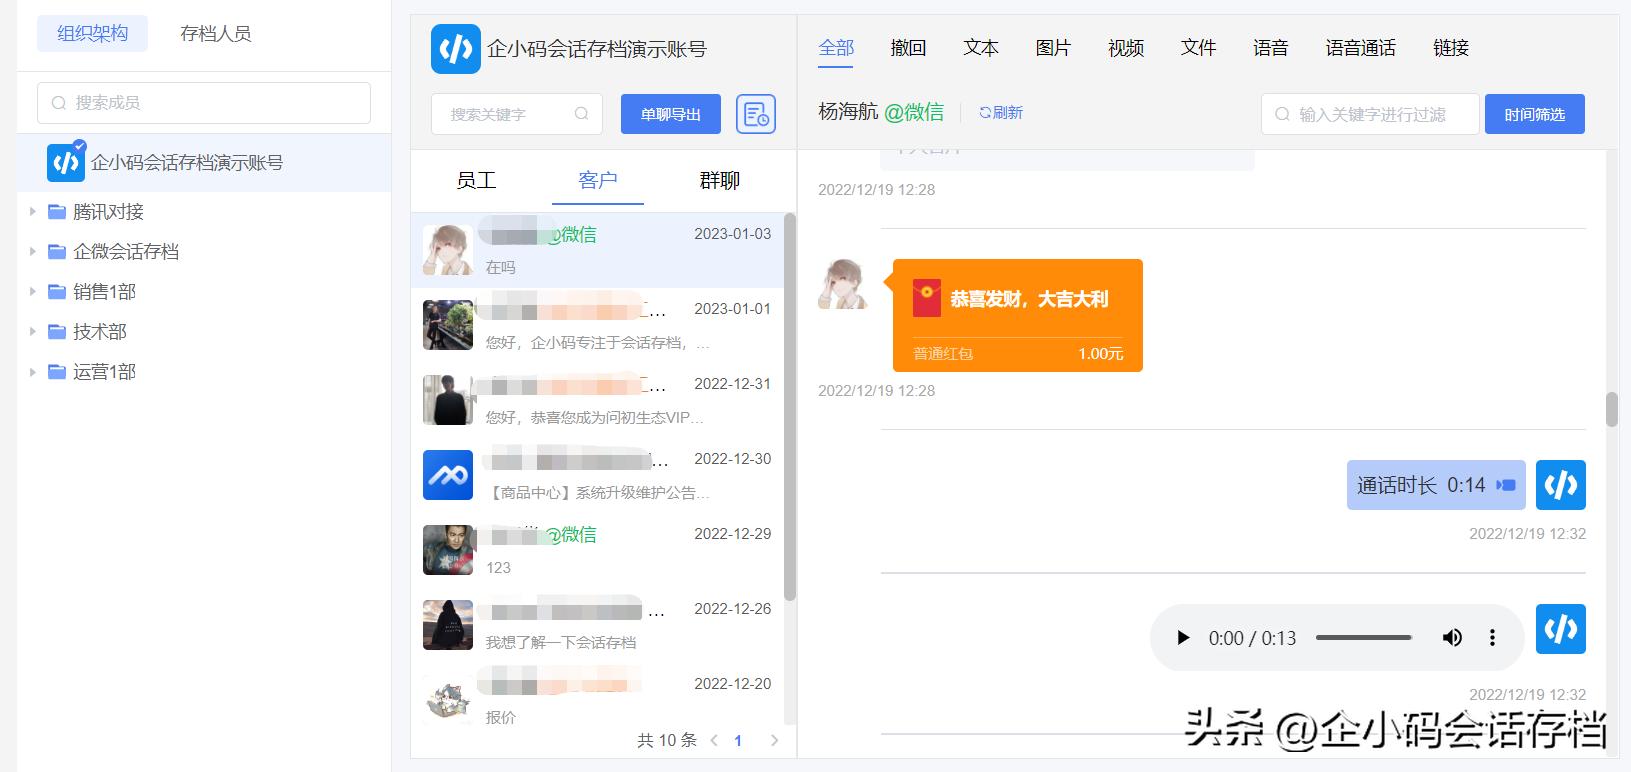Expand the 技术部 department
Viewport: 1631px width, 772px height.
[32, 332]
